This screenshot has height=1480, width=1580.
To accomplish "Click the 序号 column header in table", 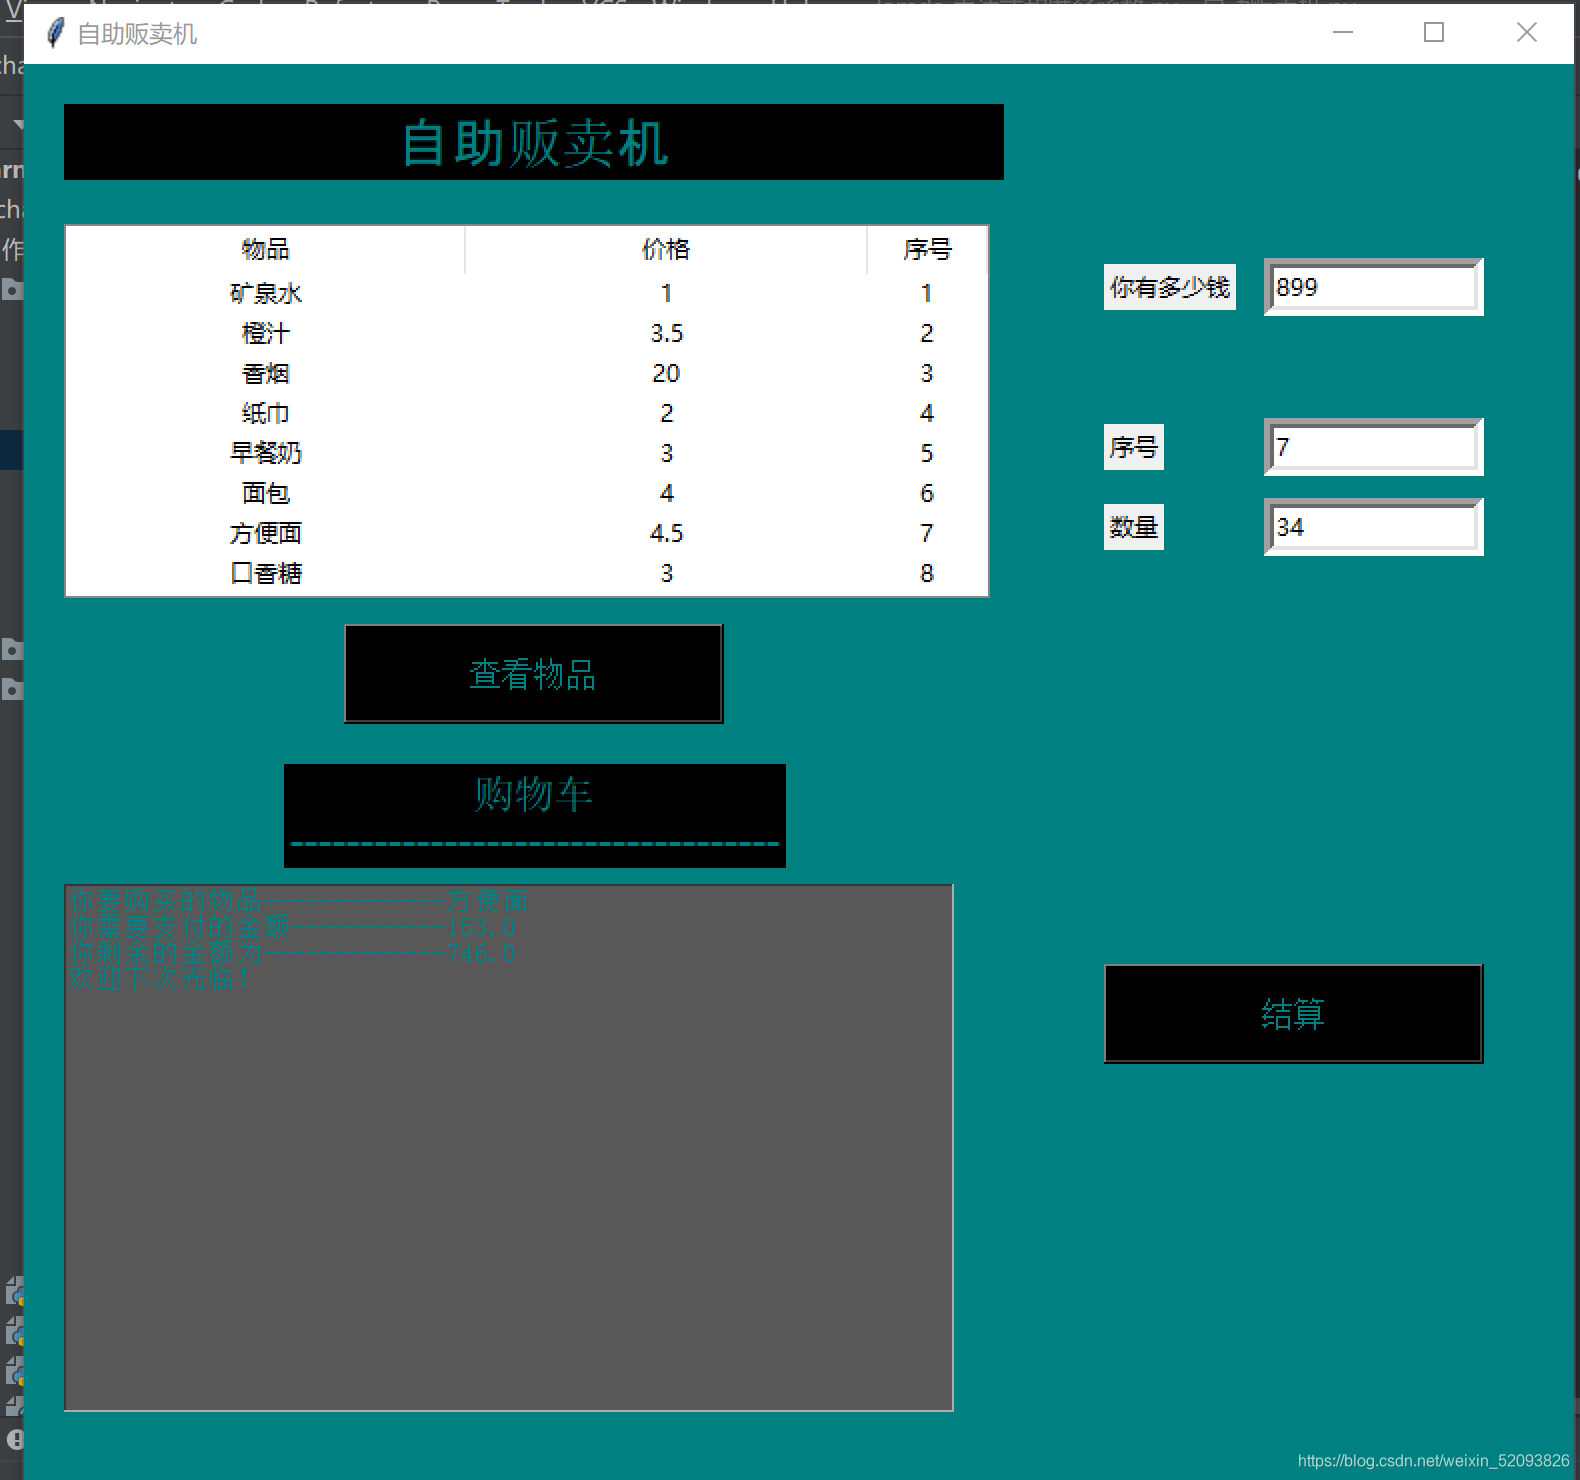I will [927, 249].
